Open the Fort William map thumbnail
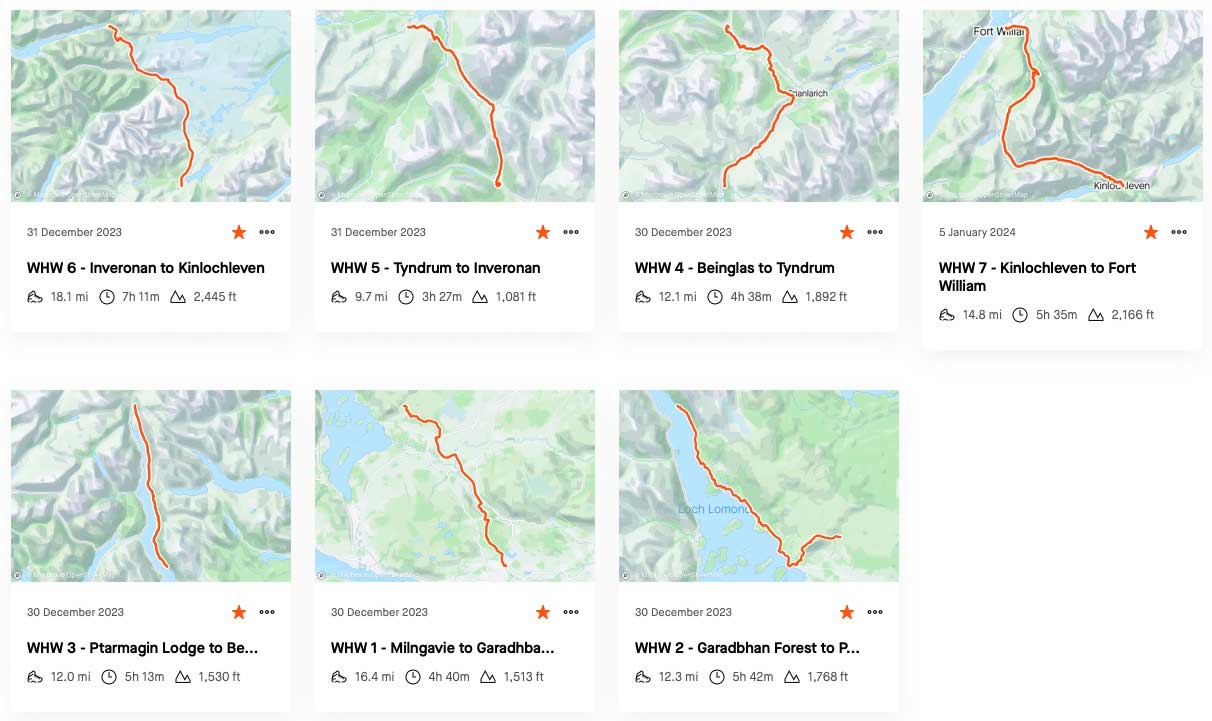1212x721 pixels. coord(1063,106)
